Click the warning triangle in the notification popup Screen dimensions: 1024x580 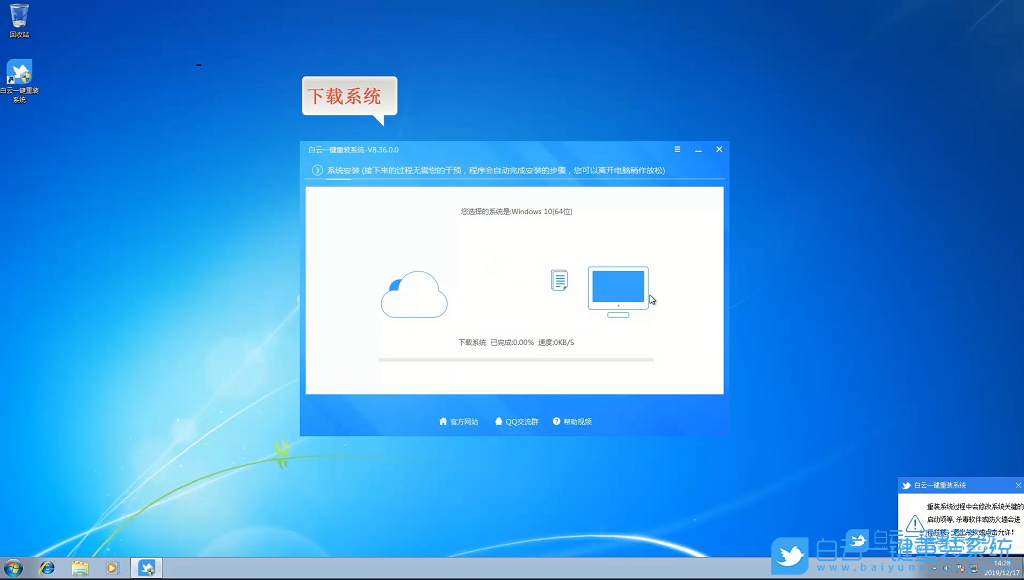tap(915, 523)
